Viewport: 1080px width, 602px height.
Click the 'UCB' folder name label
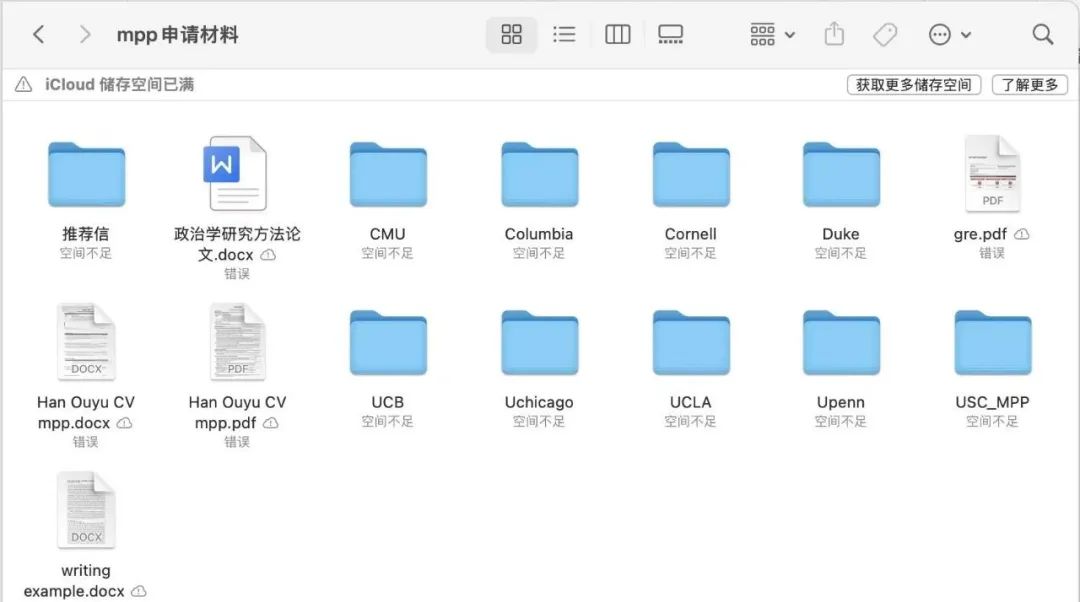click(388, 402)
